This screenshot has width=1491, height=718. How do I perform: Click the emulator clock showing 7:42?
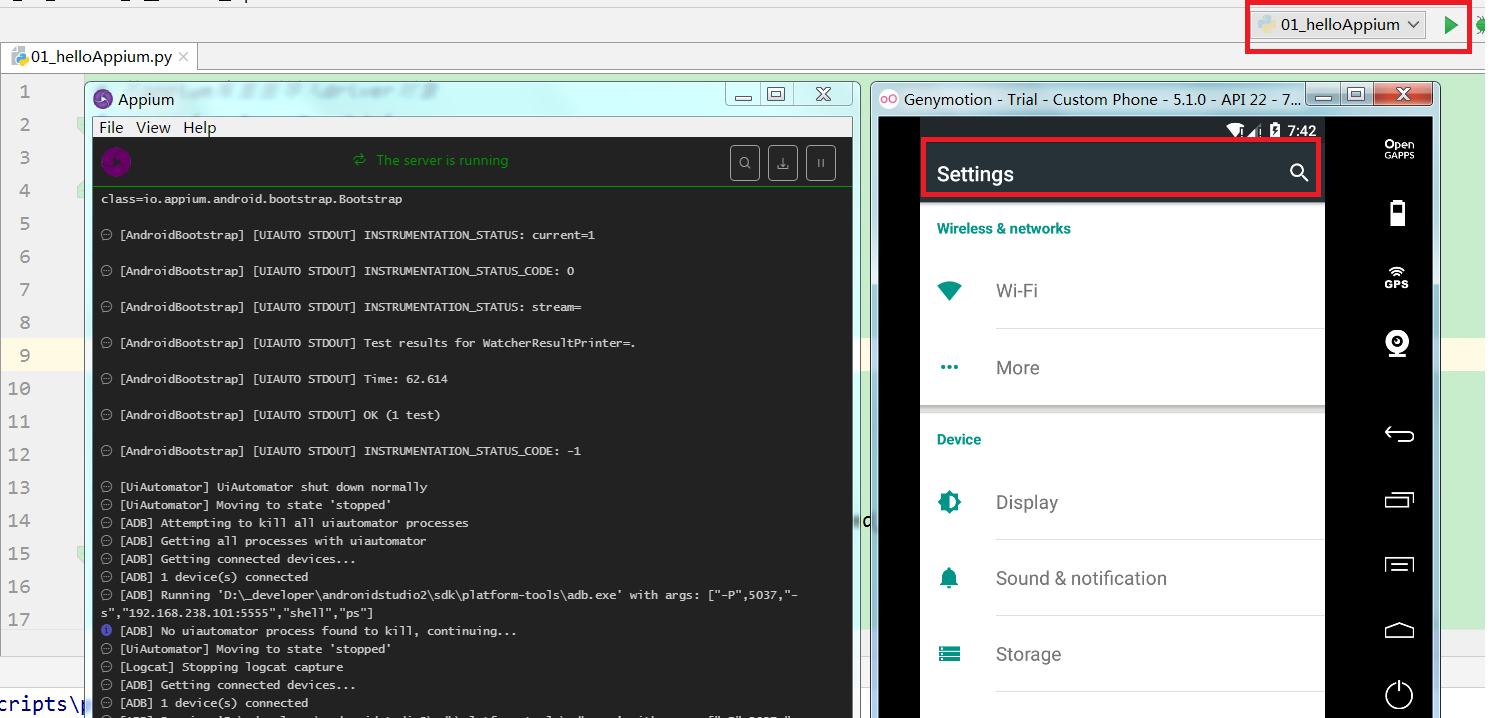tap(1301, 131)
